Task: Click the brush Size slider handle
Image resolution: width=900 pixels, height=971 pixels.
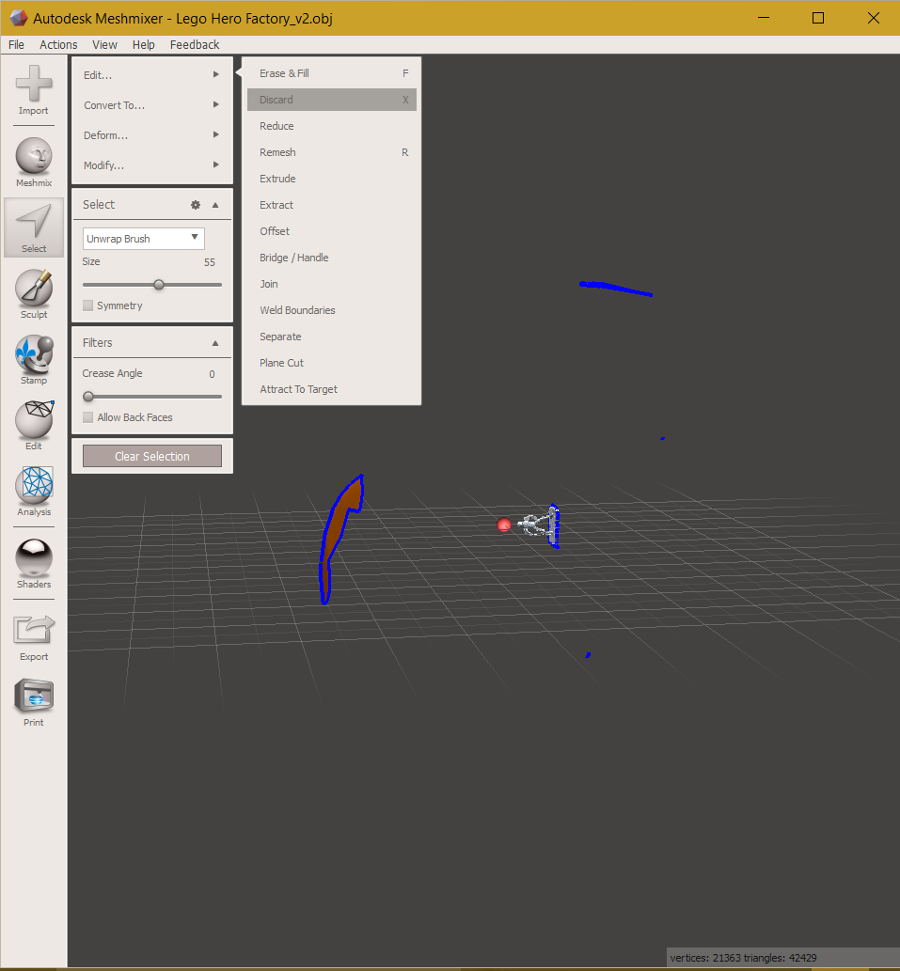Action: pos(159,285)
